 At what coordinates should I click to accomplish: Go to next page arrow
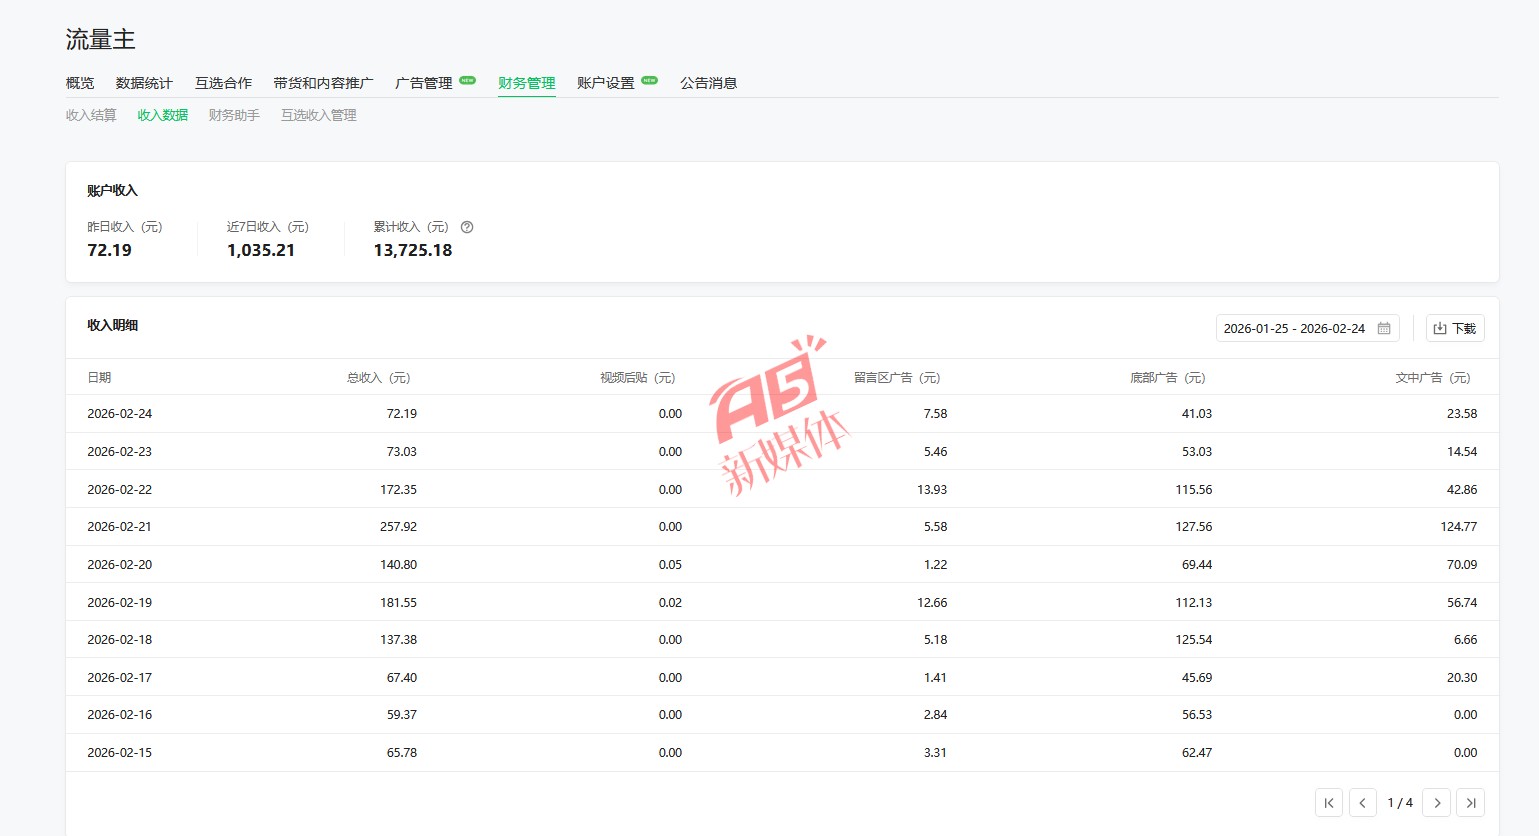1437,803
